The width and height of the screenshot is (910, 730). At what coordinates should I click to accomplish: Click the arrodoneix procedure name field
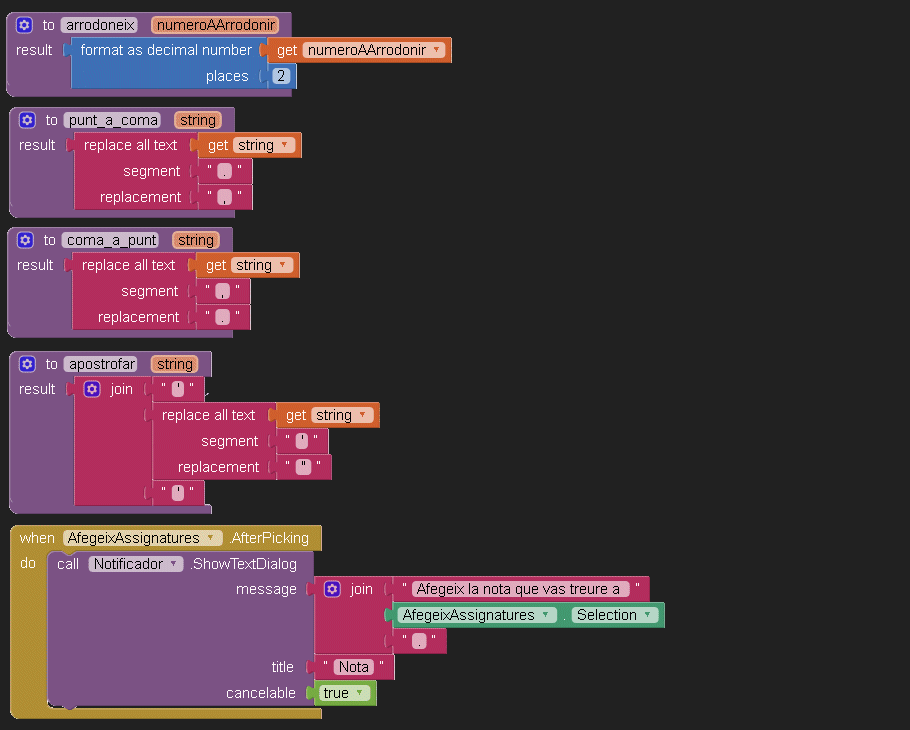coord(99,25)
